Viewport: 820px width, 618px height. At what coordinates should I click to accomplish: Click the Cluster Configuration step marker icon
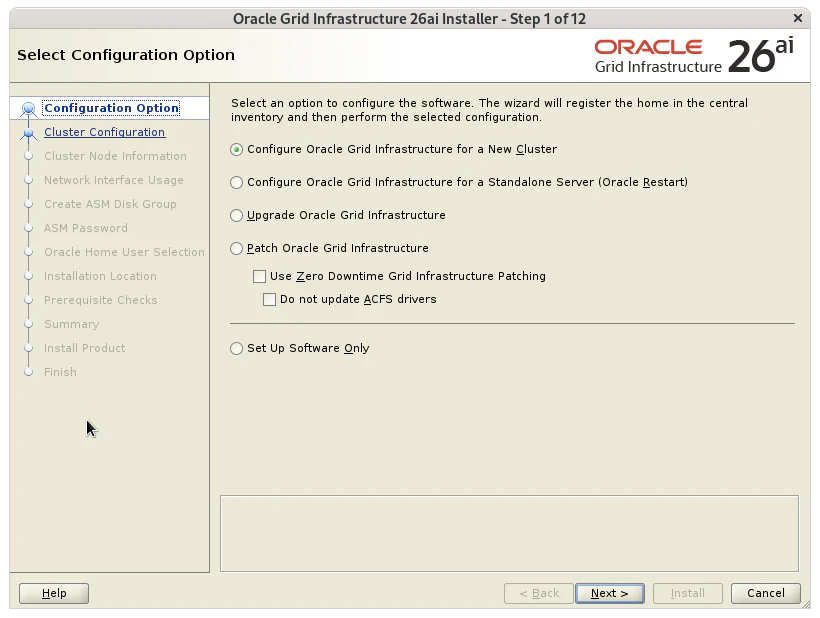pyautogui.click(x=29, y=133)
